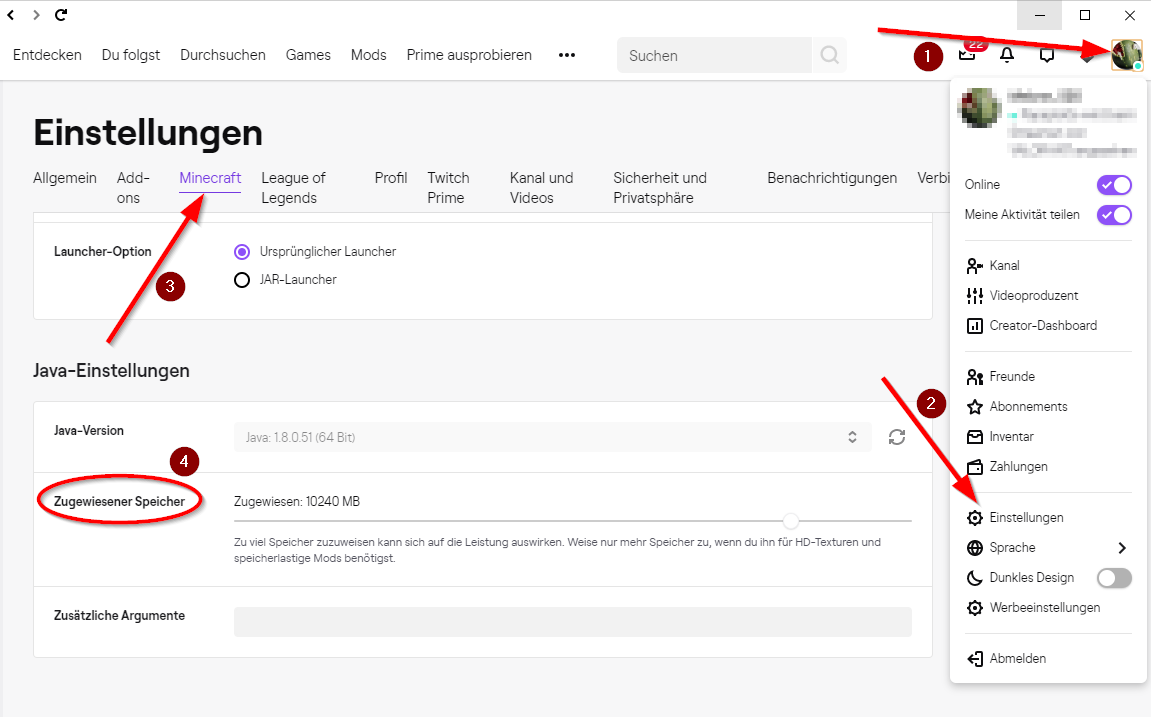
Task: Toggle the Online status switch
Action: coord(1114,185)
